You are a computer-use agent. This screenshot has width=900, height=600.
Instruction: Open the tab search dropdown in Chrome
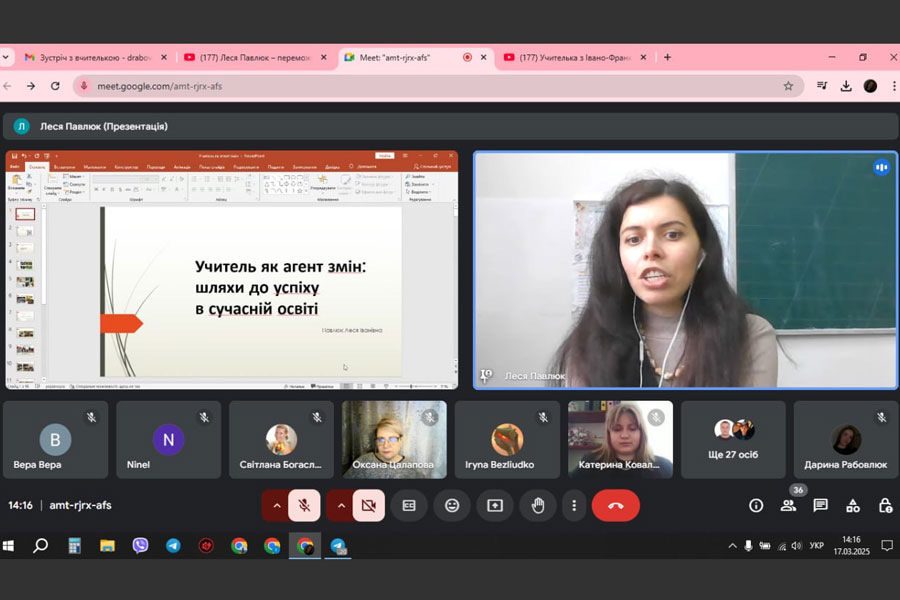6,57
